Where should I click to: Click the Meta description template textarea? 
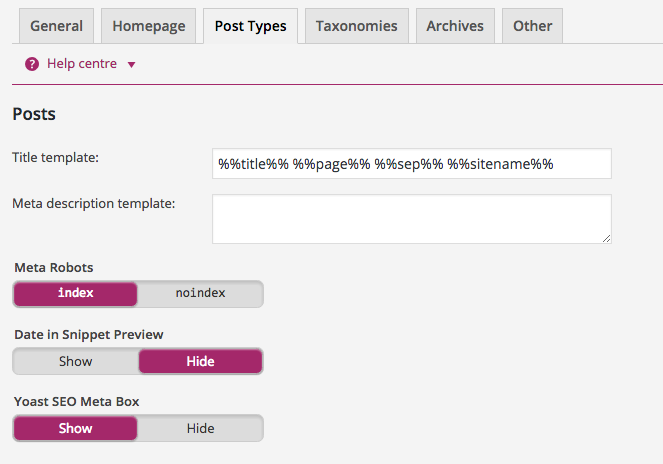click(411, 218)
